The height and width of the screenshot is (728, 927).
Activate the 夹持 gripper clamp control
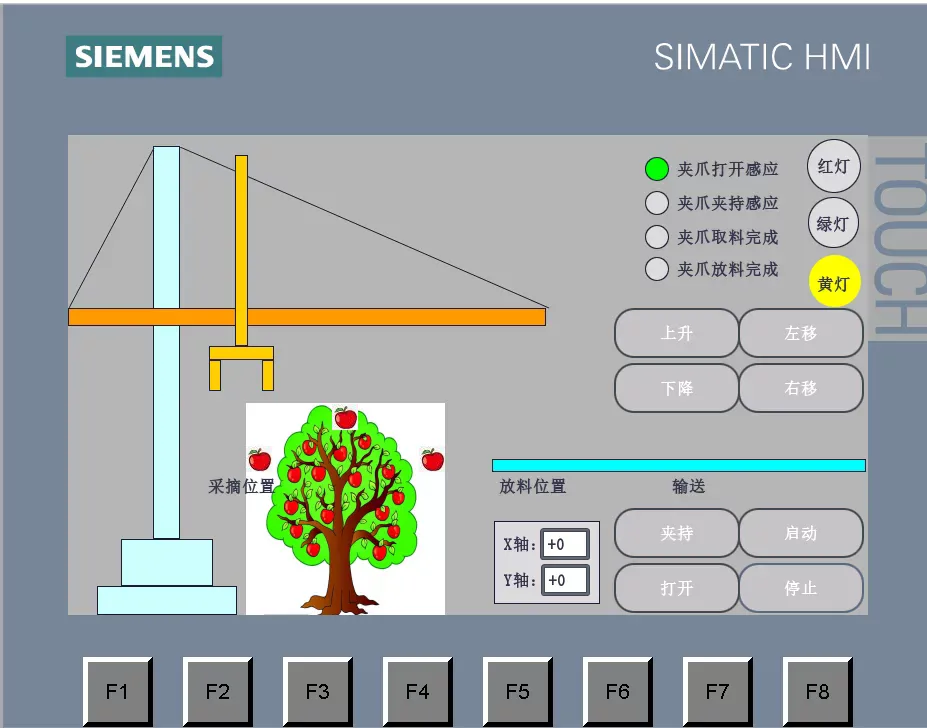676,533
